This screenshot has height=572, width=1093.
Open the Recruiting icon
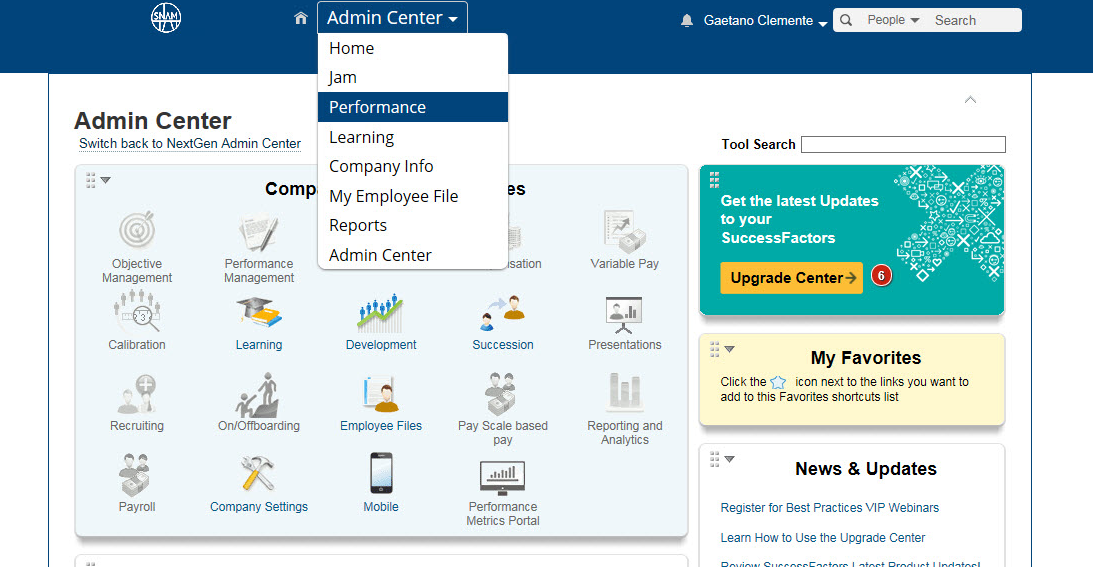[x=137, y=394]
